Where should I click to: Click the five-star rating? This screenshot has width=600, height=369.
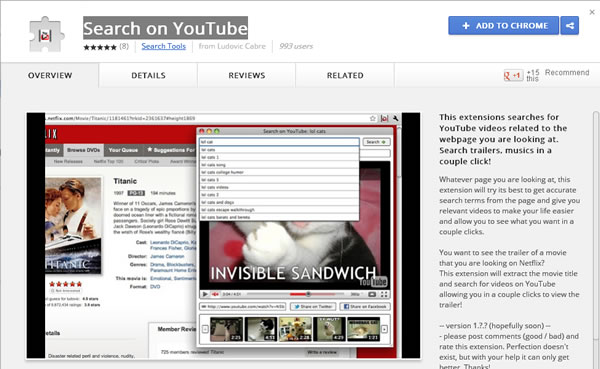(100, 47)
